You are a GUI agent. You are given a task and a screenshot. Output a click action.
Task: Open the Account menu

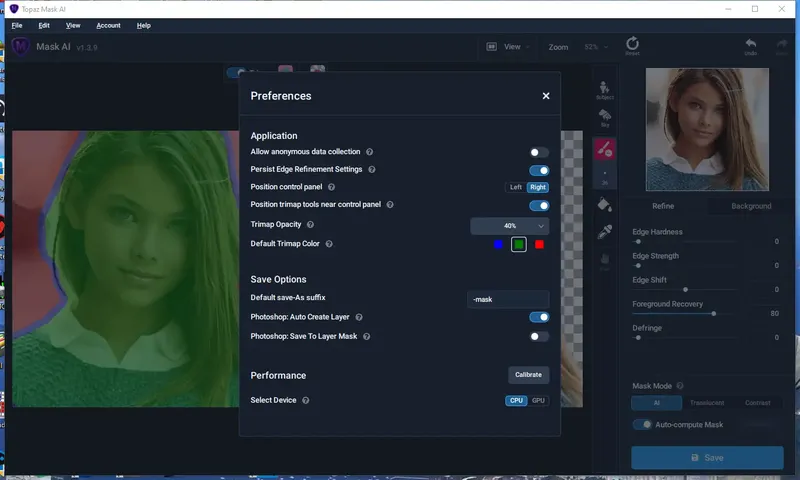click(108, 26)
